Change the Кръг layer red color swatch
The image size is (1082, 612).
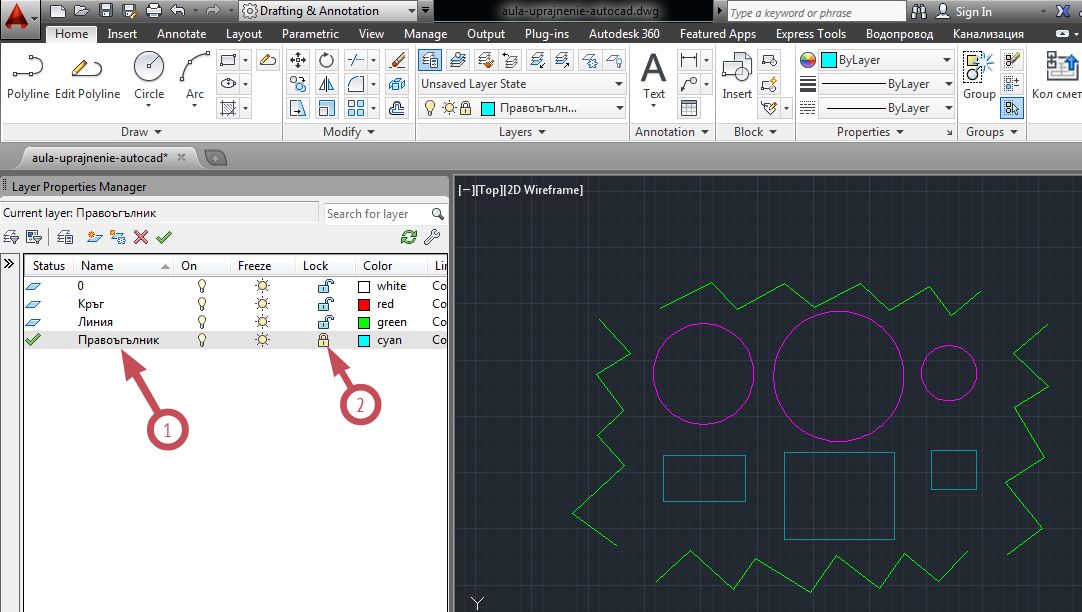(x=364, y=304)
